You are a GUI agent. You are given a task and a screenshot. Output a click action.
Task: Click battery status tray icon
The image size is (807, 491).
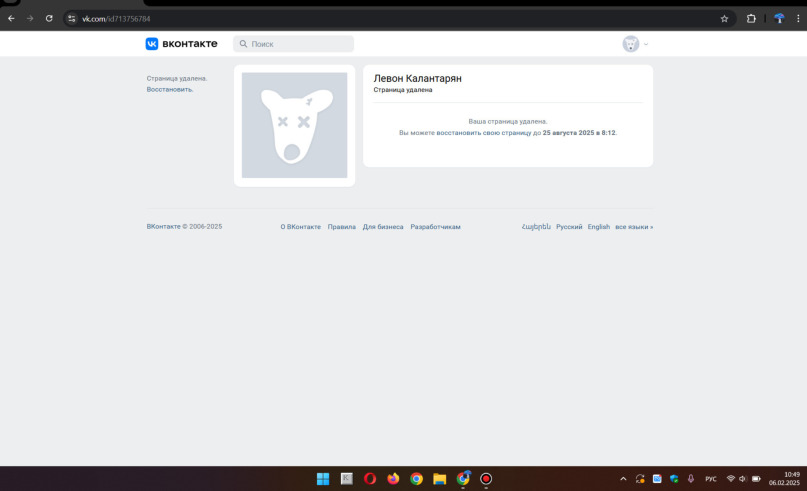(x=756, y=479)
